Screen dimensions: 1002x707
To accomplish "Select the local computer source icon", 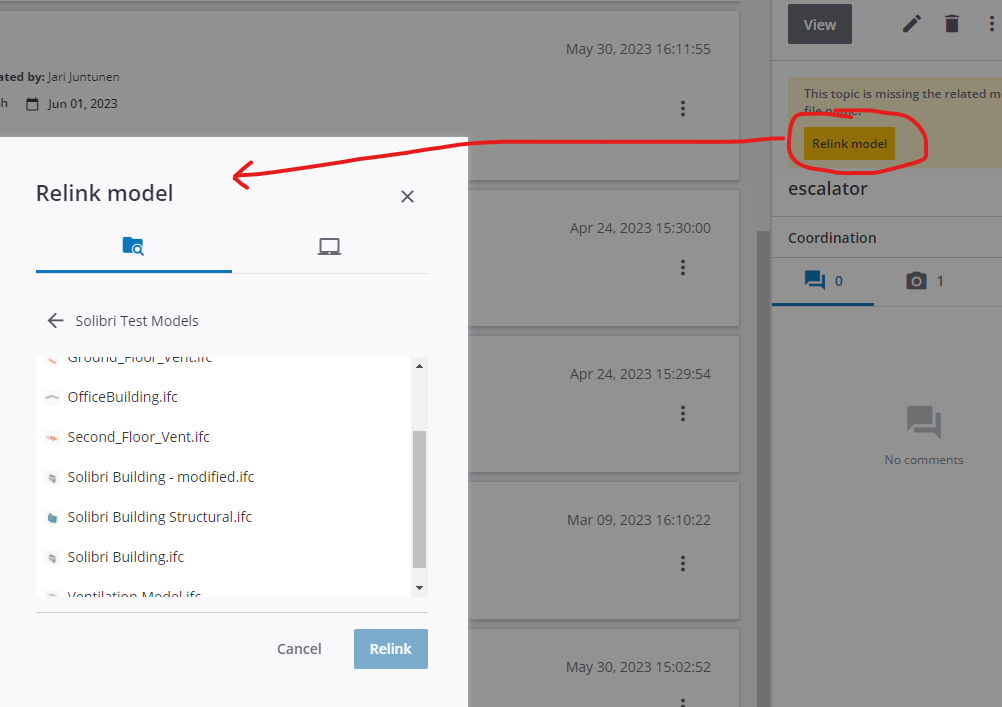I will 329,245.
